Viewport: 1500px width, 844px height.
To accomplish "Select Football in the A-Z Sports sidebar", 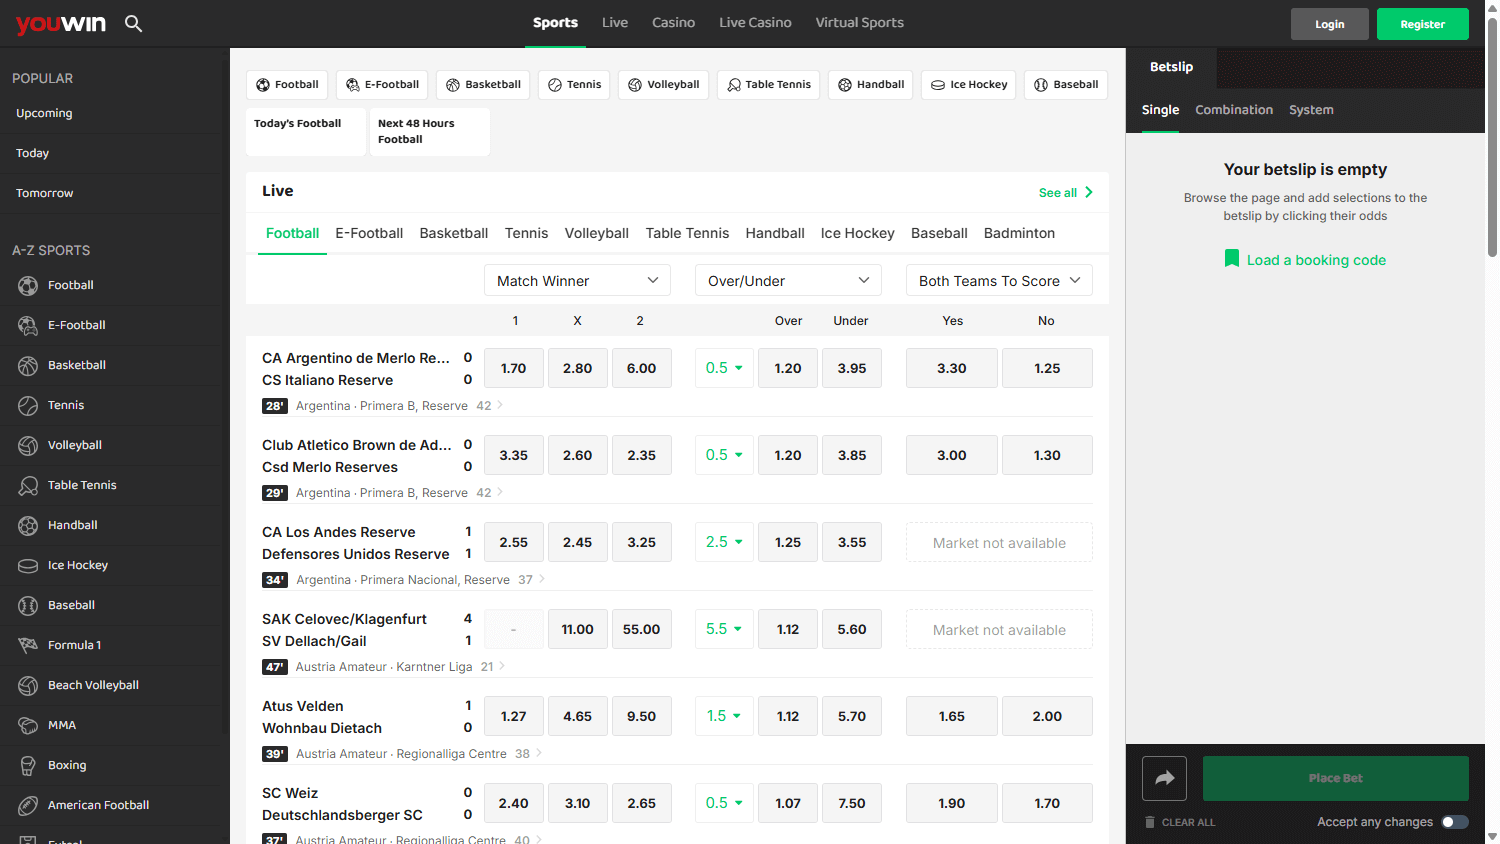I will pos(70,285).
